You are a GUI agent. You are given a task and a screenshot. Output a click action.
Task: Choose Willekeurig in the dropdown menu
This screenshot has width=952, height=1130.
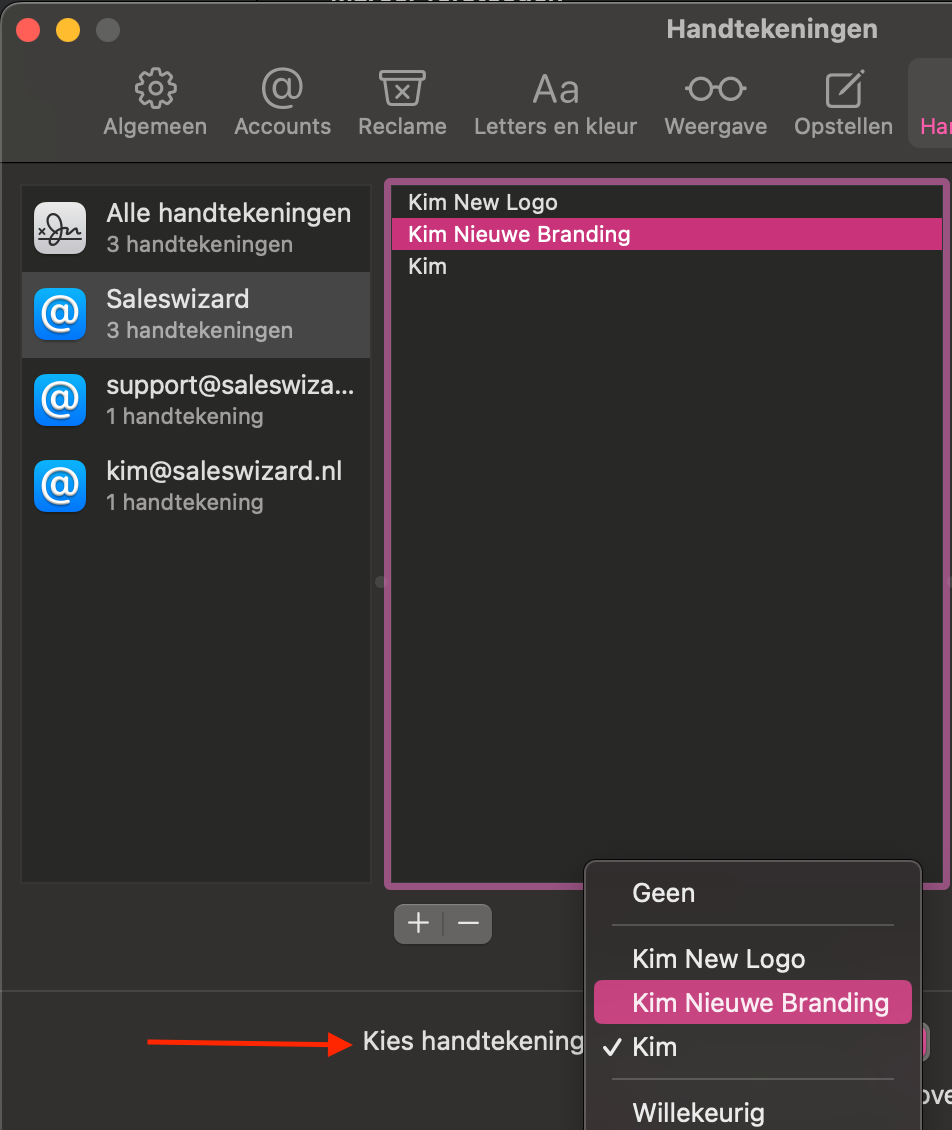(698, 1112)
